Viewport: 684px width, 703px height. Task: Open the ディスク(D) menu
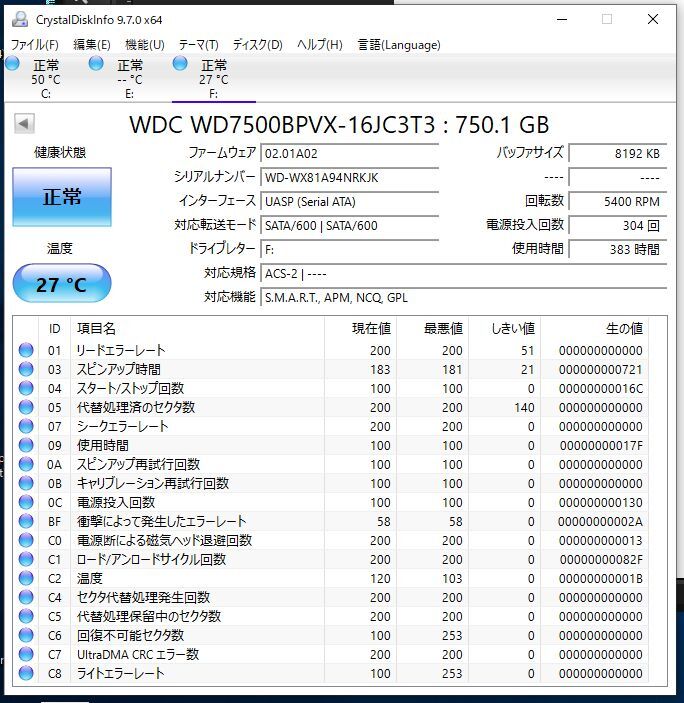pos(257,45)
